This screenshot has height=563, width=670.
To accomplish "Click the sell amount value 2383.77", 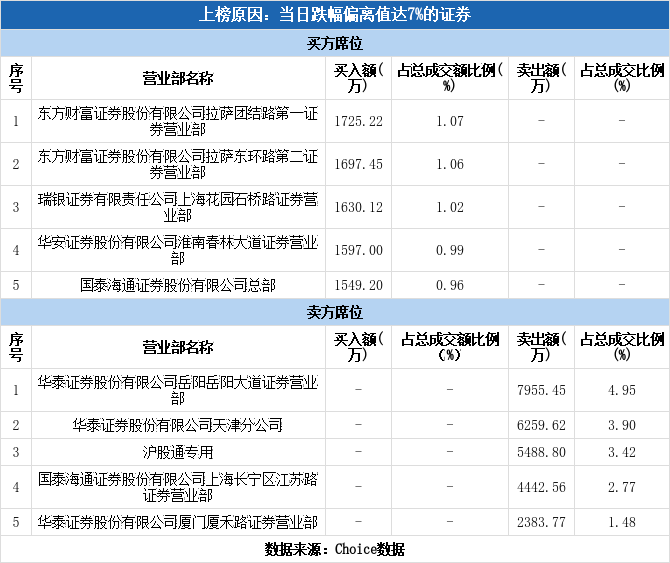I will 541,522.
